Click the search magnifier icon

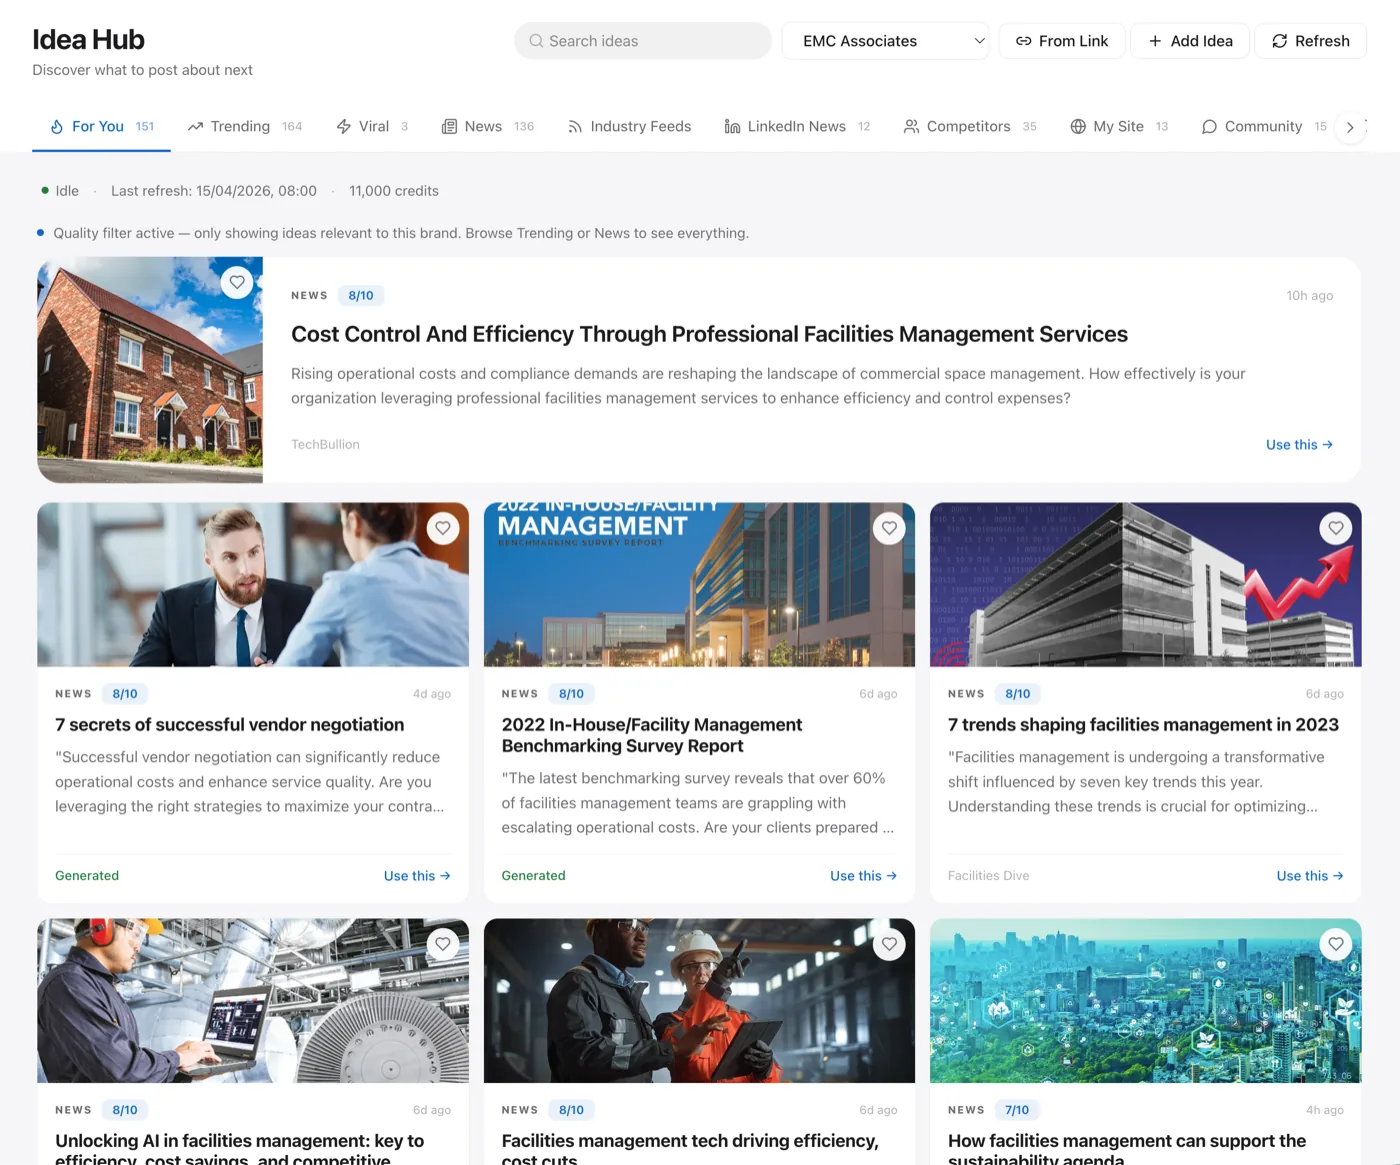coord(537,41)
